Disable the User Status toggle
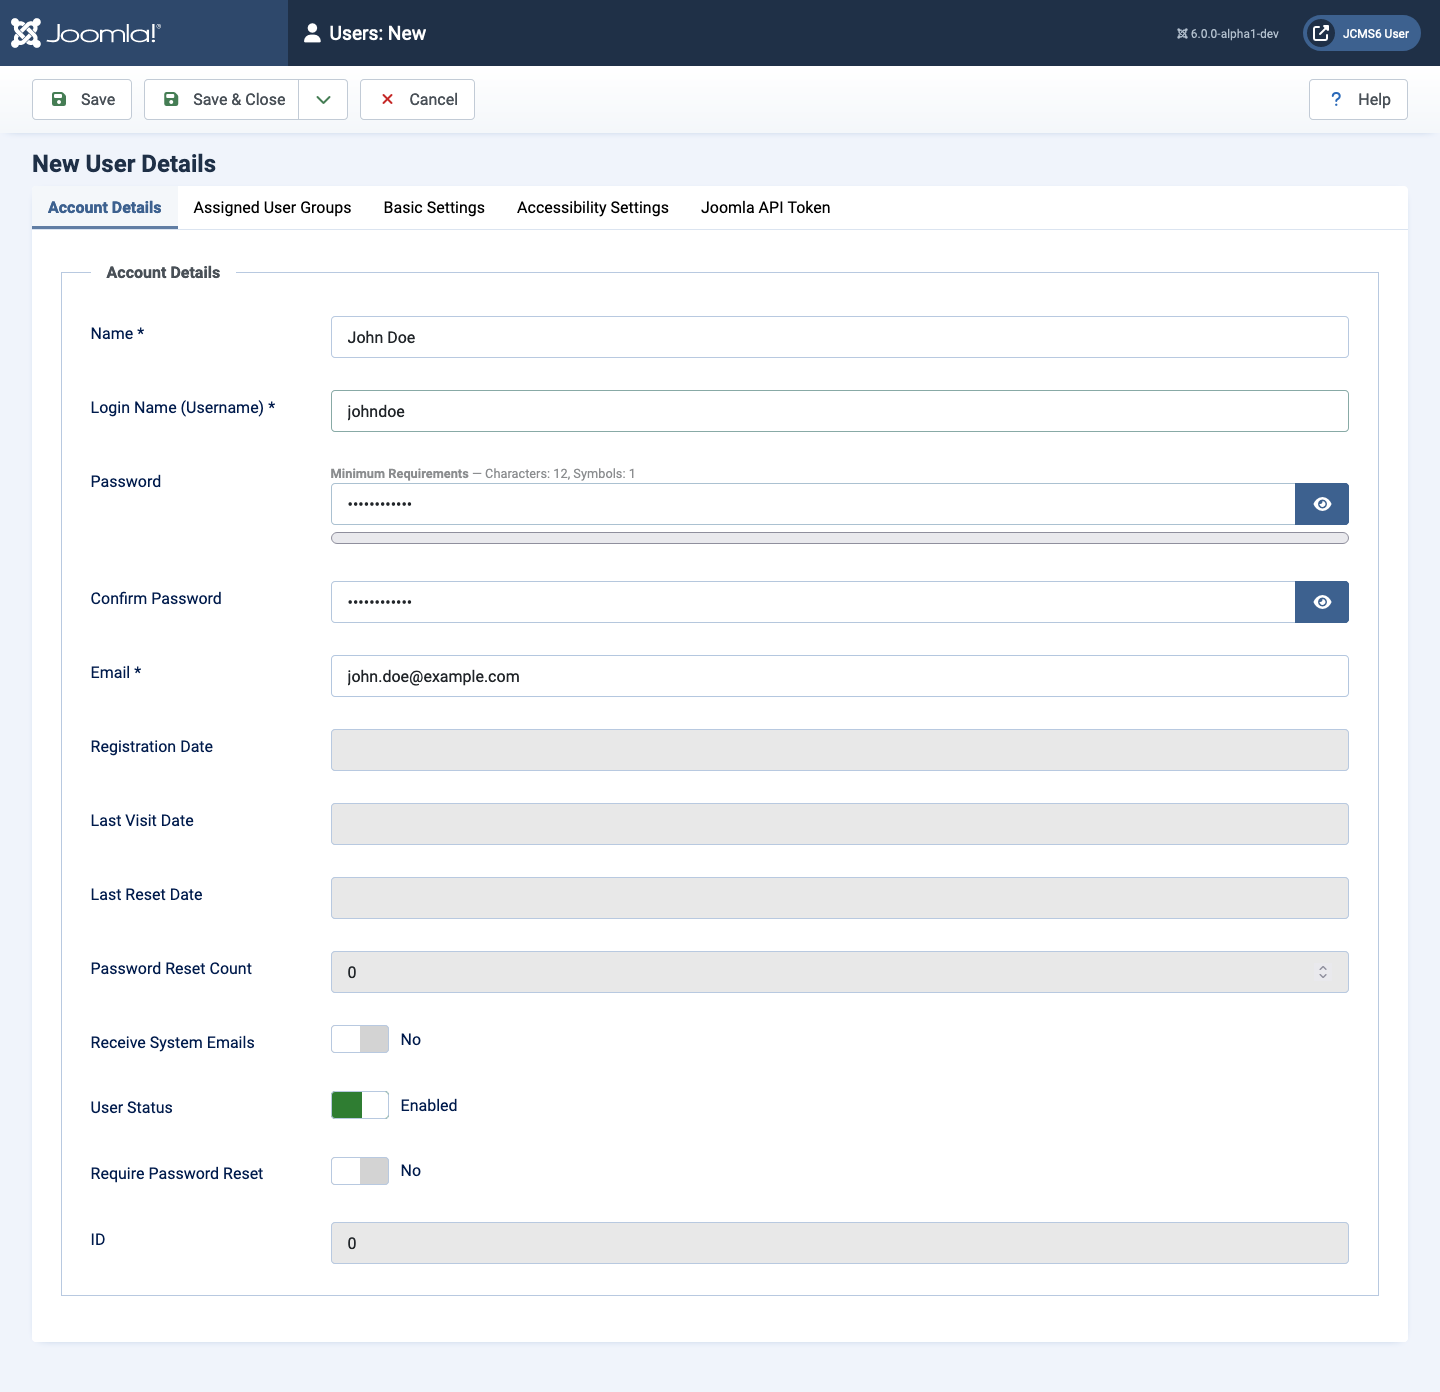Screen dimensions: 1440x1392 coord(359,1105)
